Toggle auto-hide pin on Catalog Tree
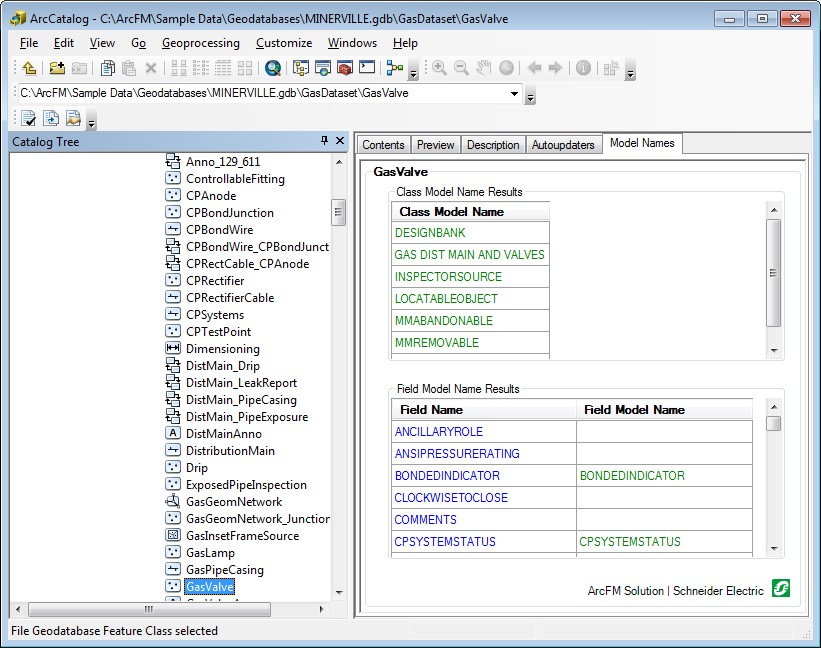The width and height of the screenshot is (821, 648). point(324,140)
